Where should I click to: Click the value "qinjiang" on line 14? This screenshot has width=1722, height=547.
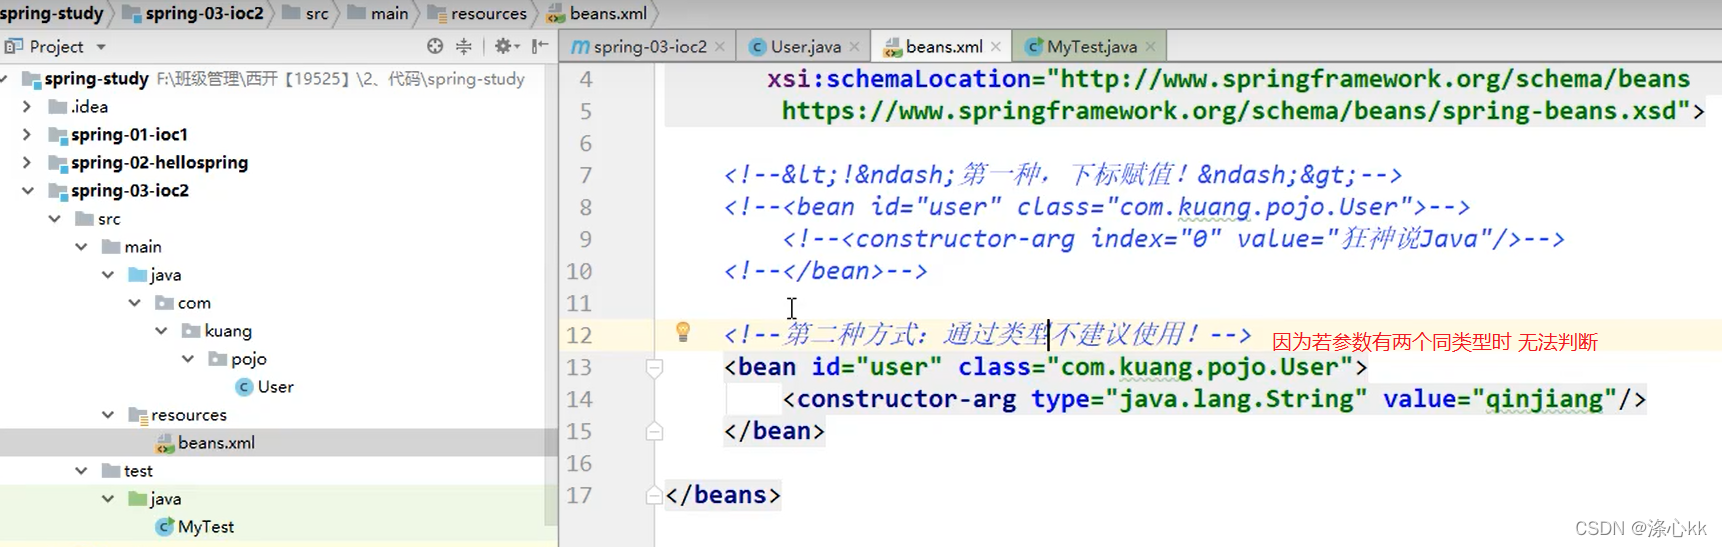tap(1544, 399)
